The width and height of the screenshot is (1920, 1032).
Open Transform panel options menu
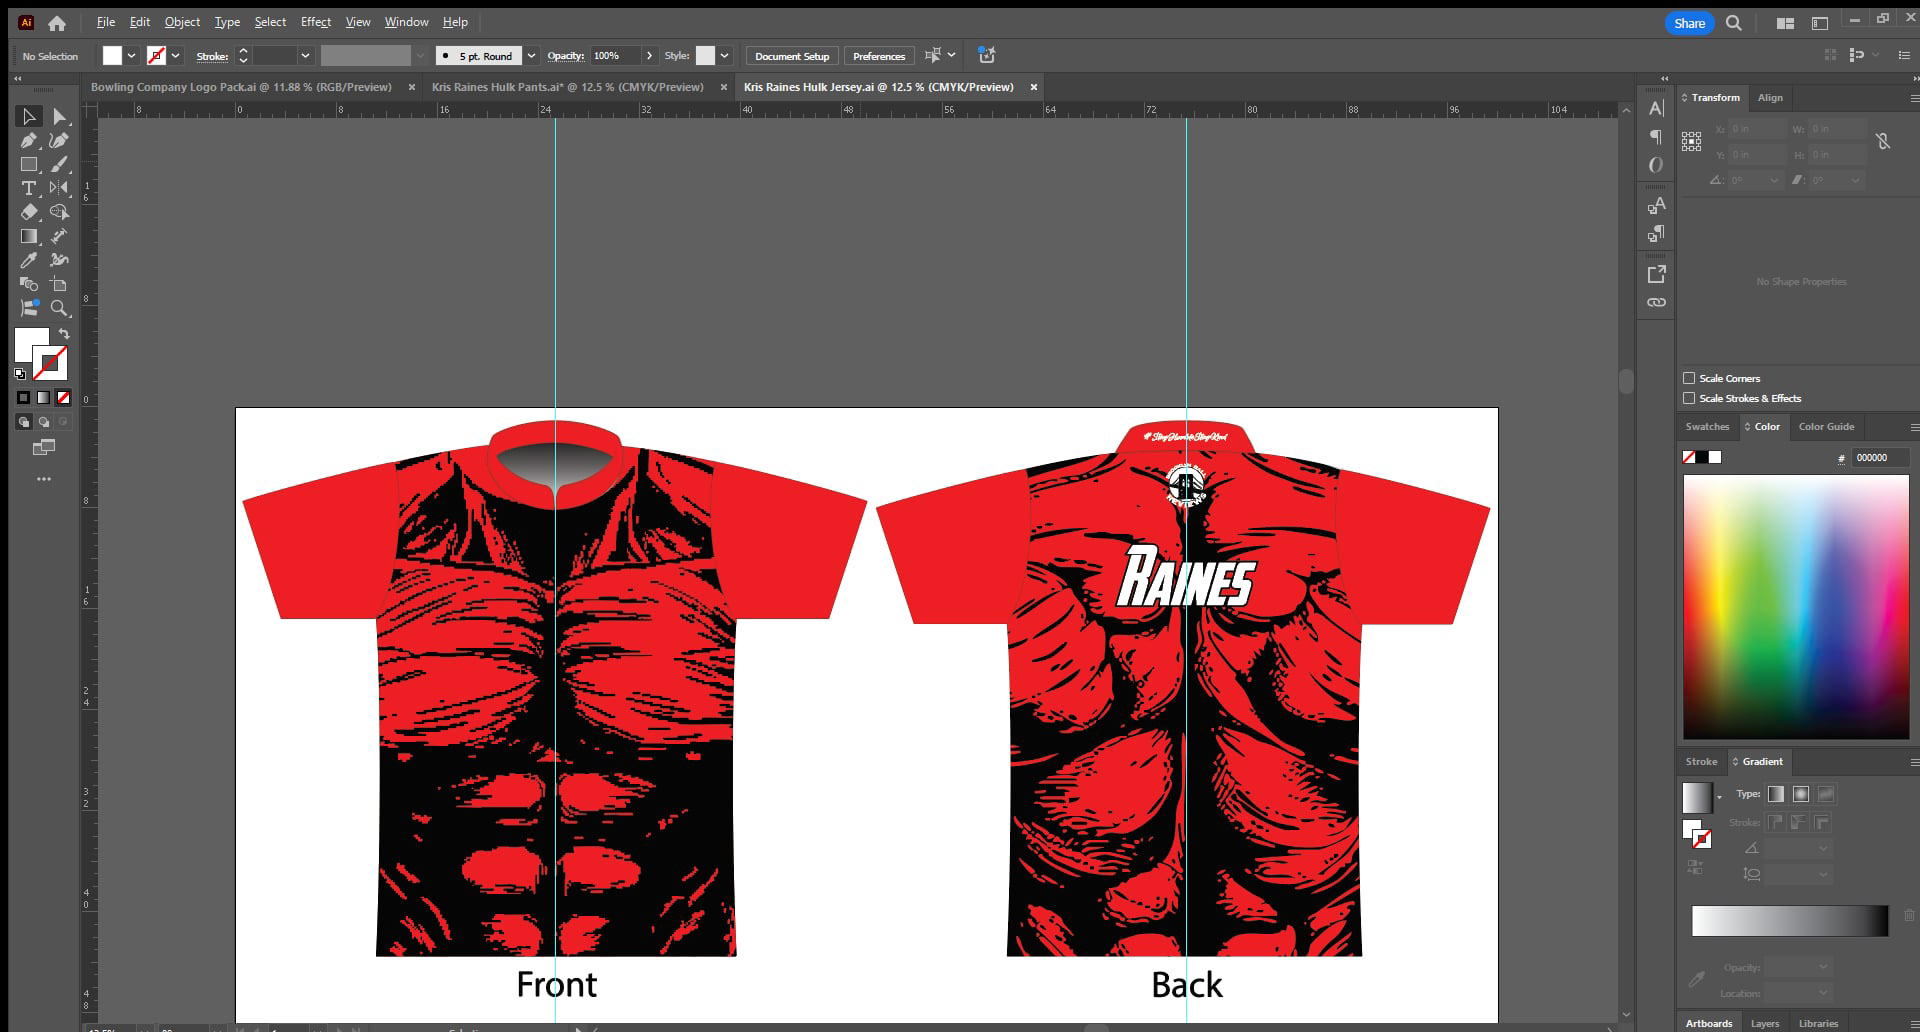(1914, 98)
